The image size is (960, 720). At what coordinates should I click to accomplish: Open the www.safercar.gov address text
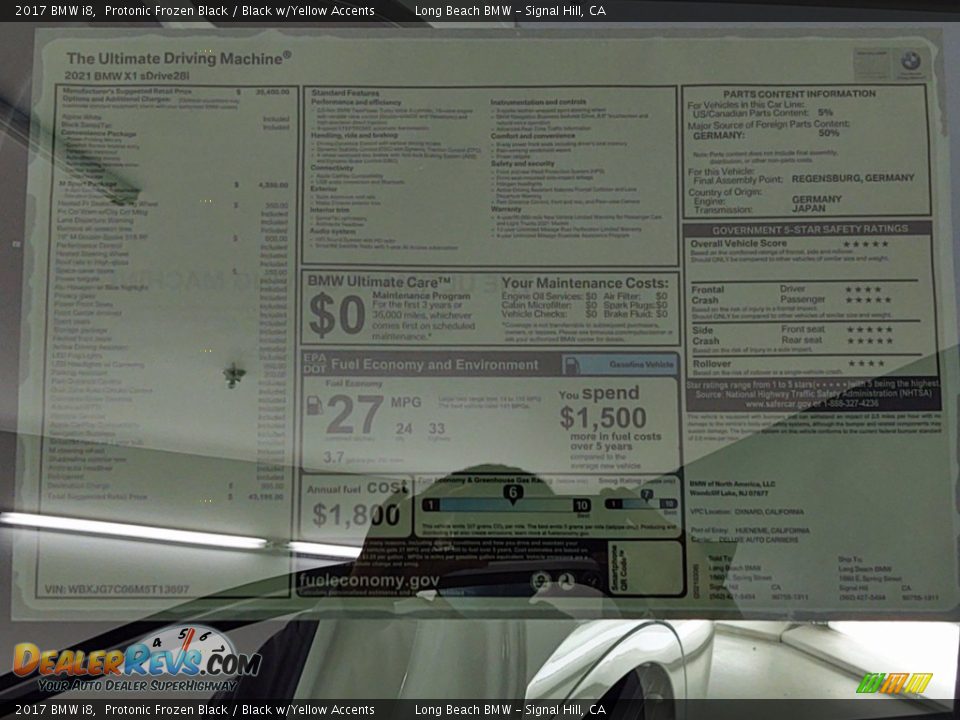coord(779,404)
